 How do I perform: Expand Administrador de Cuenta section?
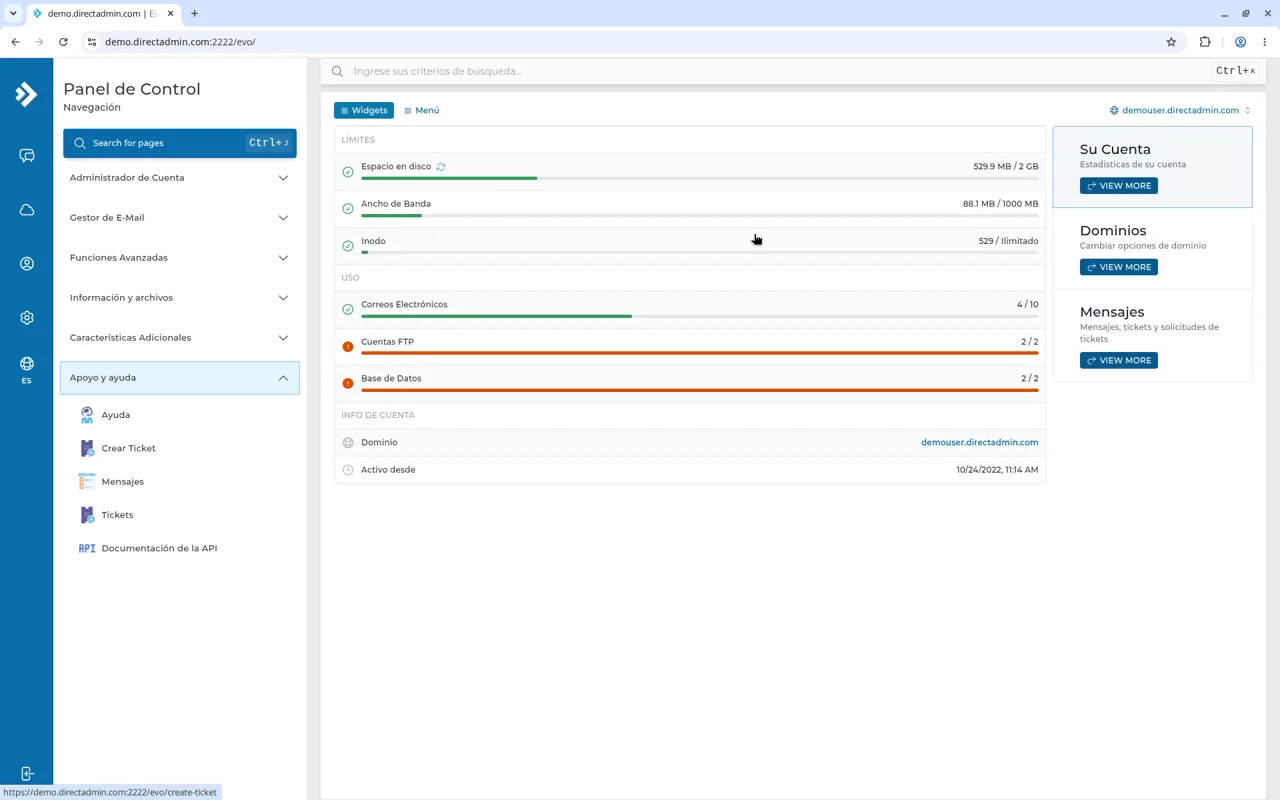180,178
